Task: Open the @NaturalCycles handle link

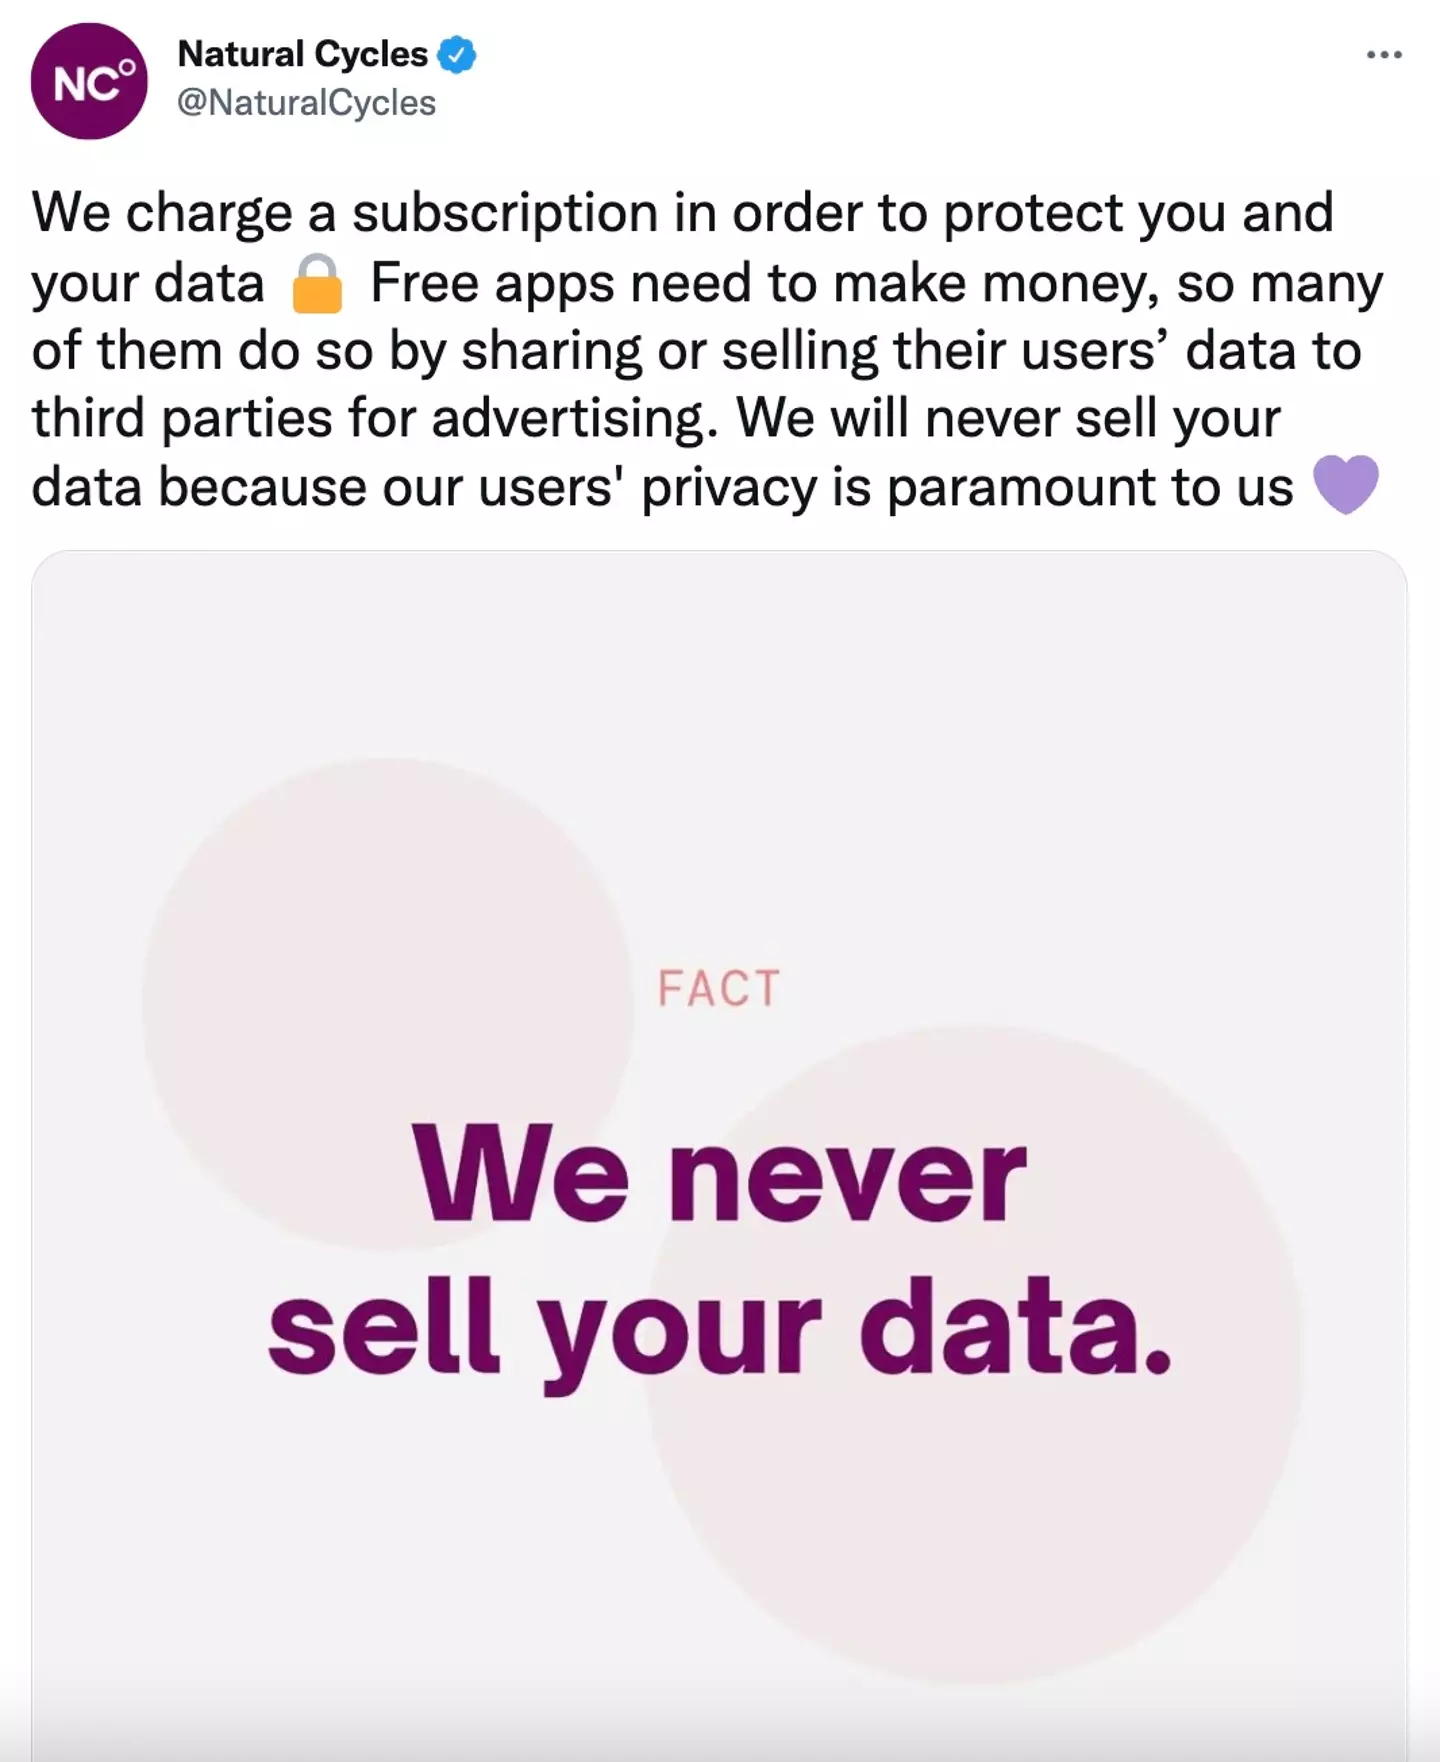Action: tap(306, 103)
